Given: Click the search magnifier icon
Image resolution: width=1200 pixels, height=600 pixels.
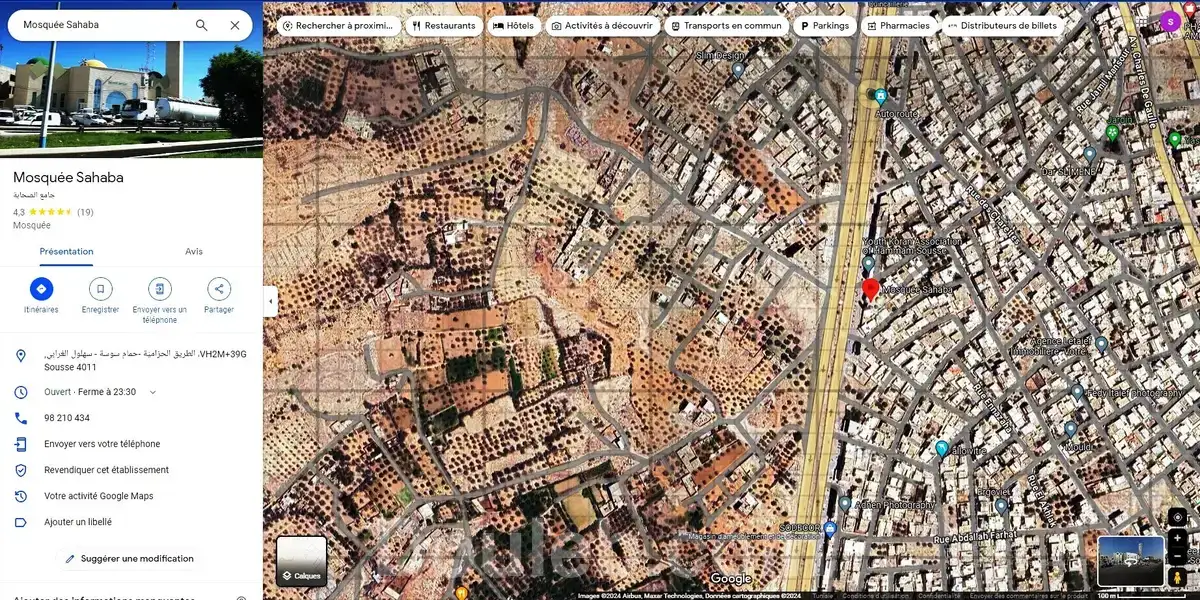Looking at the screenshot, I should (x=201, y=25).
